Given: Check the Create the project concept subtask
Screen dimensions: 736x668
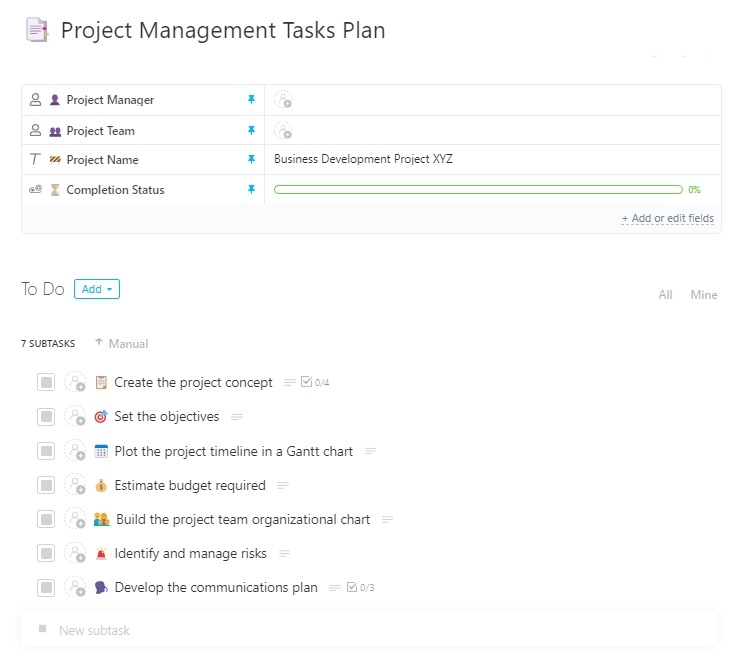Looking at the screenshot, I should [x=46, y=383].
